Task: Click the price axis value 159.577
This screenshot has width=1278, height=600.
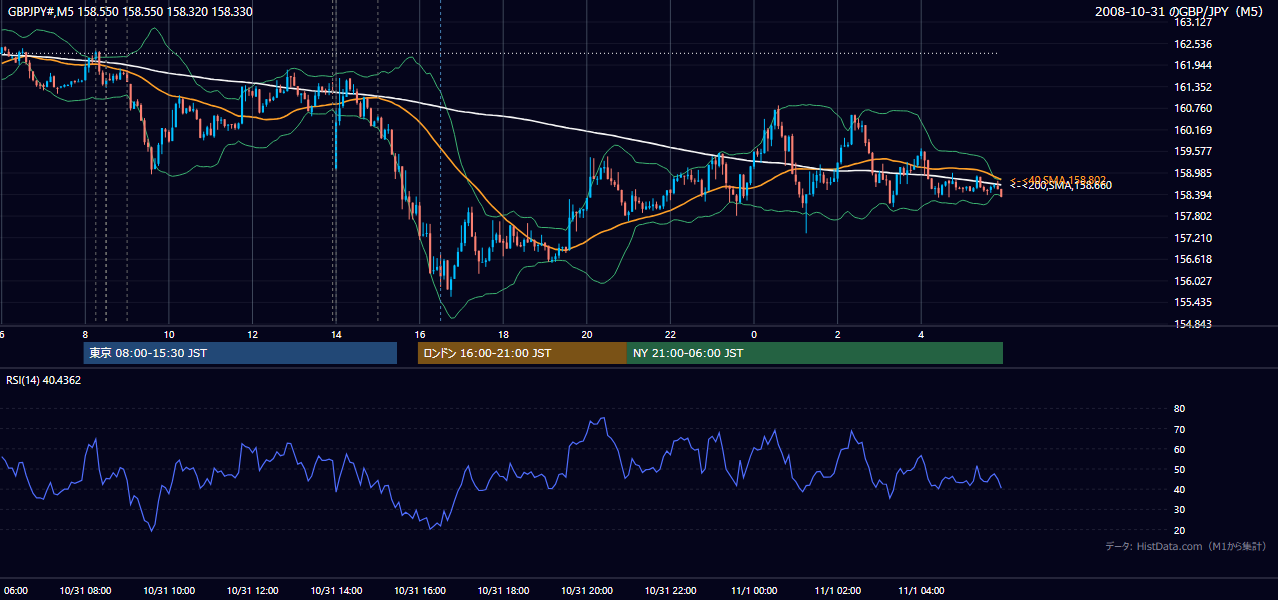Action: tap(1192, 152)
